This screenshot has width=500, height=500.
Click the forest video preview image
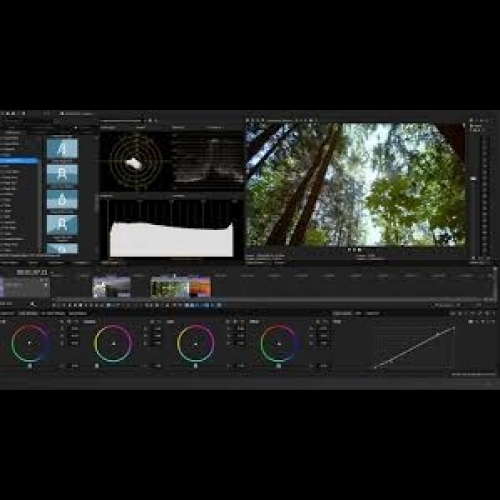tap(355, 184)
